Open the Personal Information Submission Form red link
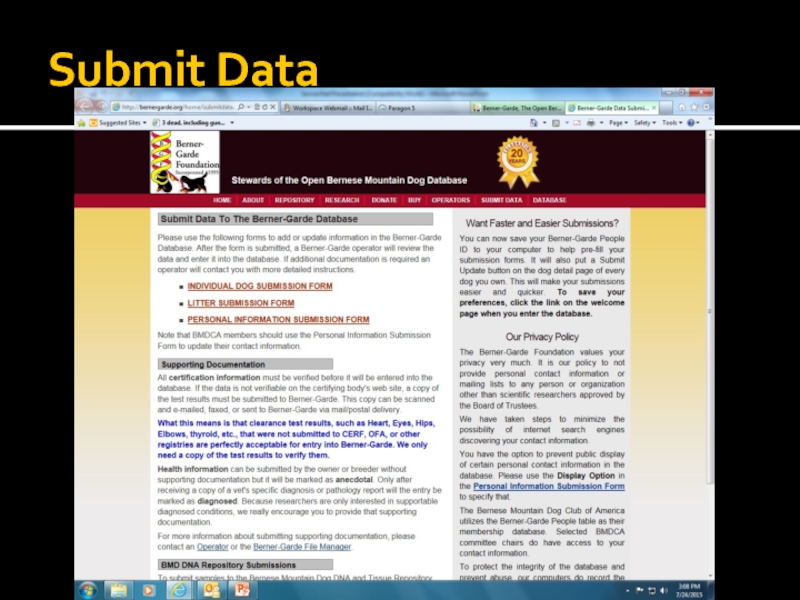This screenshot has height=600, width=800. (x=278, y=319)
